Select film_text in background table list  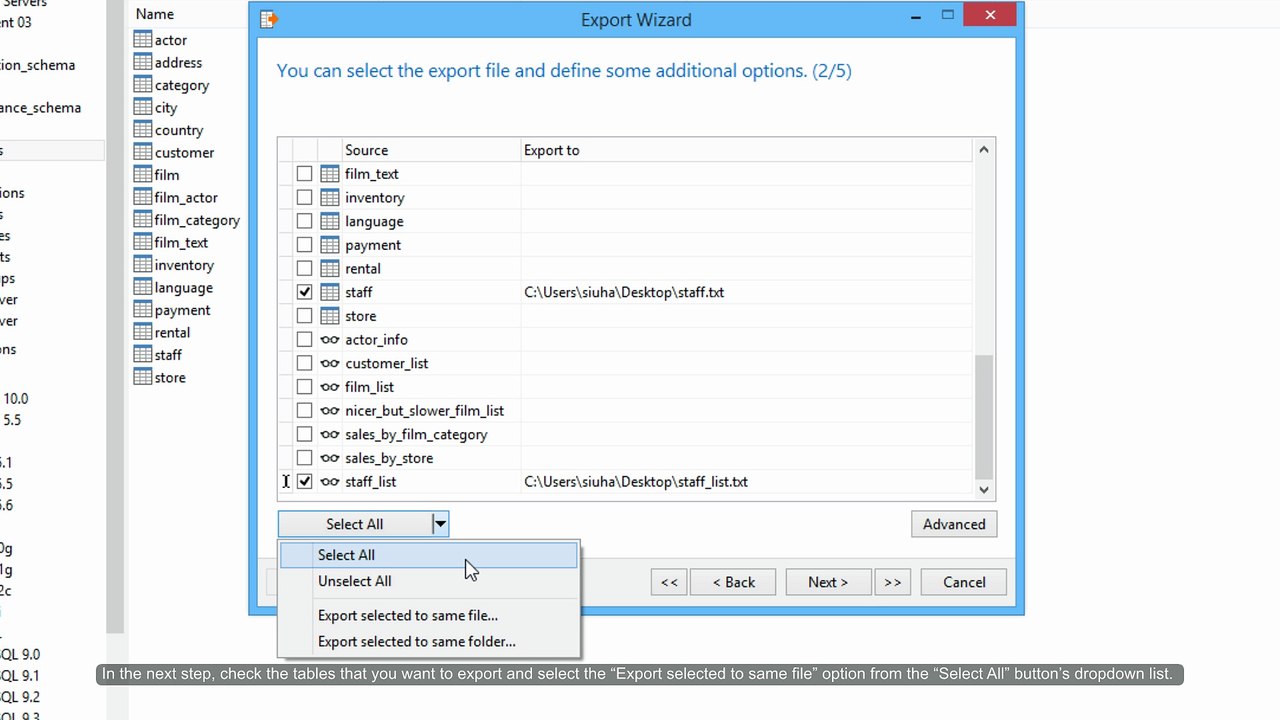(181, 242)
